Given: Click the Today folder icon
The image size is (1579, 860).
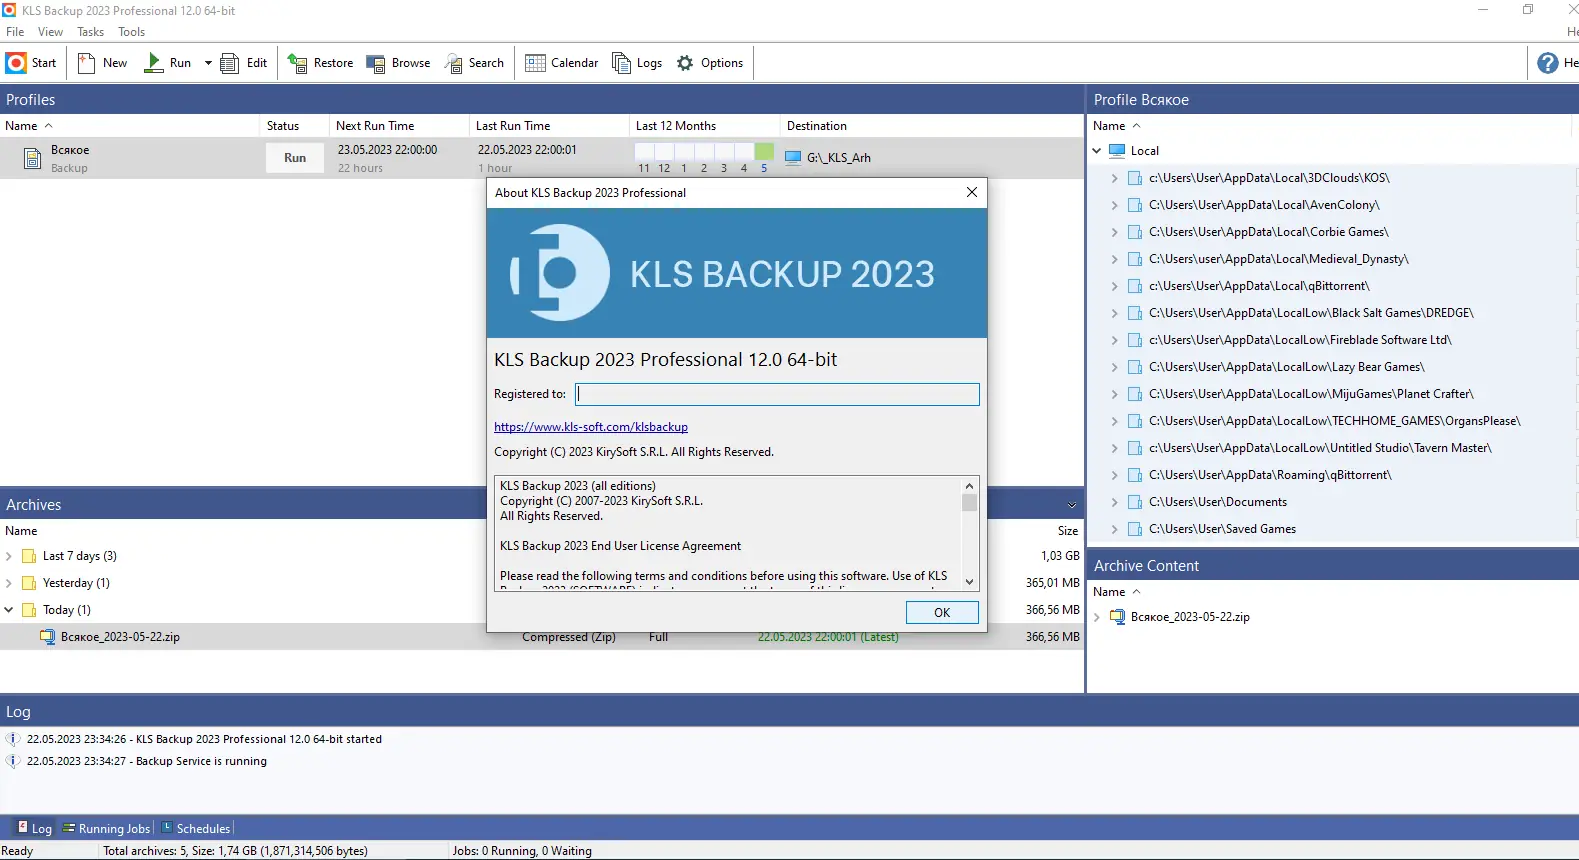Looking at the screenshot, I should [29, 610].
